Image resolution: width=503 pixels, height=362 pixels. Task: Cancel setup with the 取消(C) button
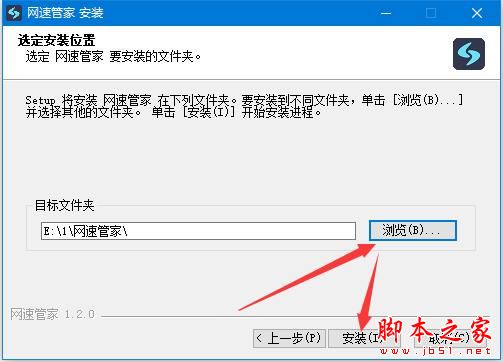(x=450, y=338)
